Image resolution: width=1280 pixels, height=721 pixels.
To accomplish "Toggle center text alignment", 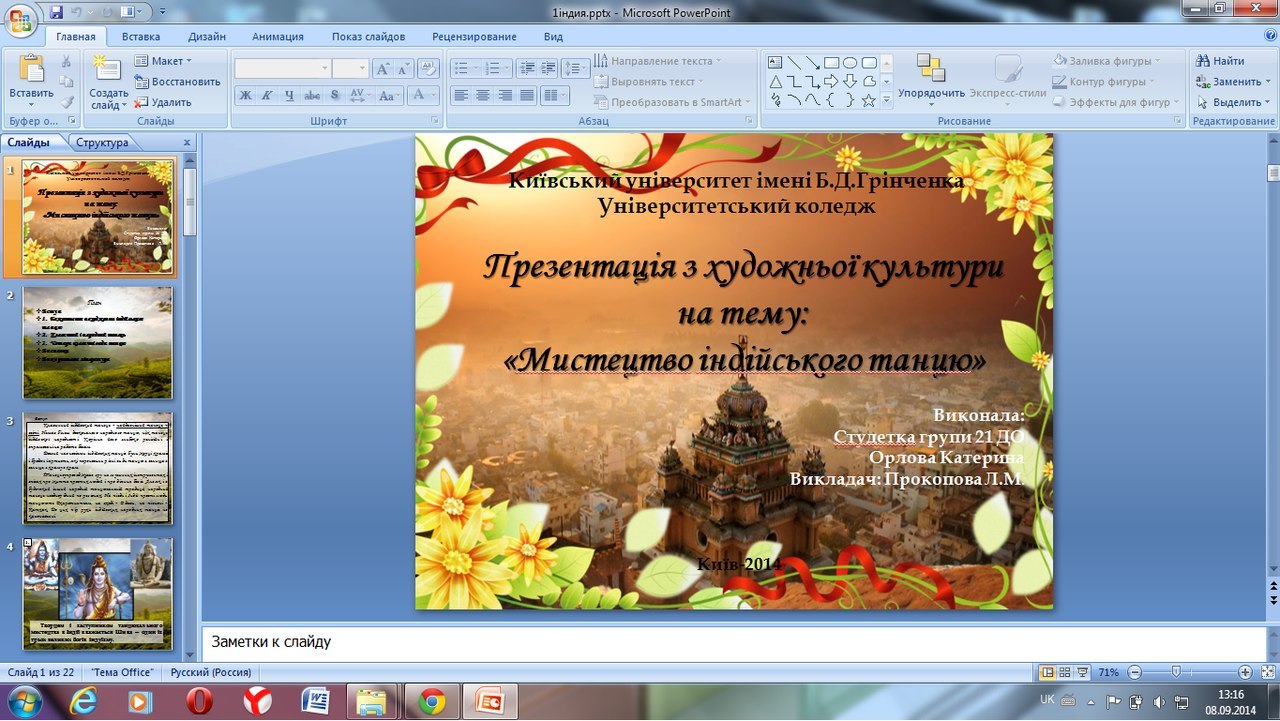I will [x=482, y=96].
